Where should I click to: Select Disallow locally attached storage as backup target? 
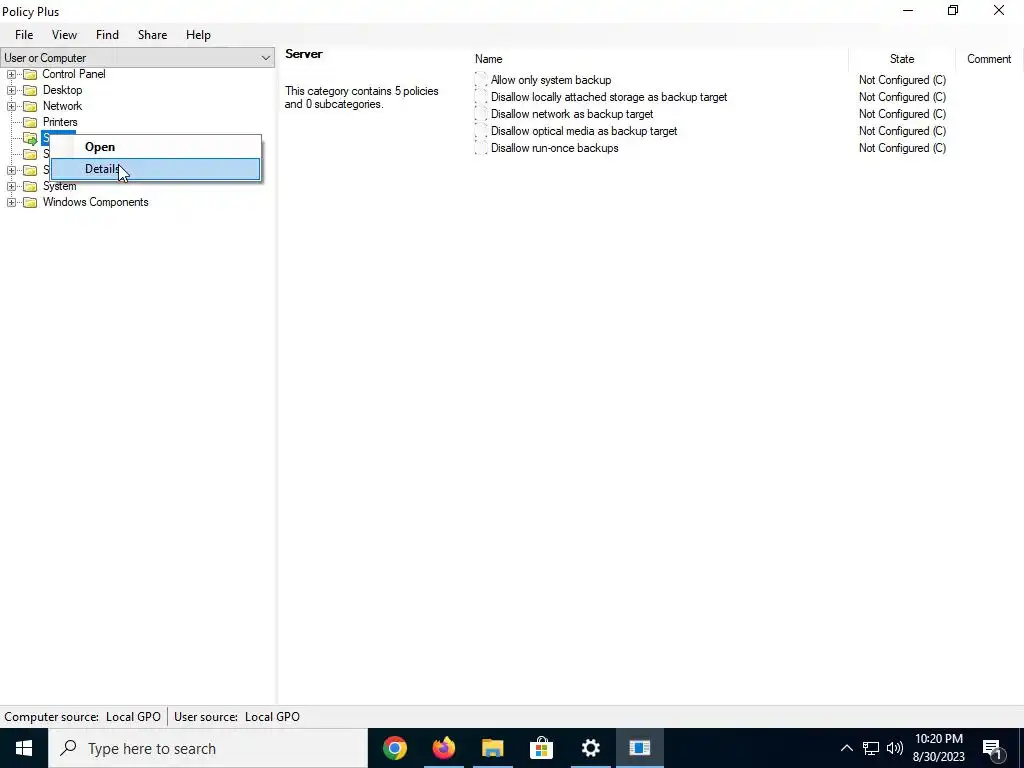click(609, 97)
